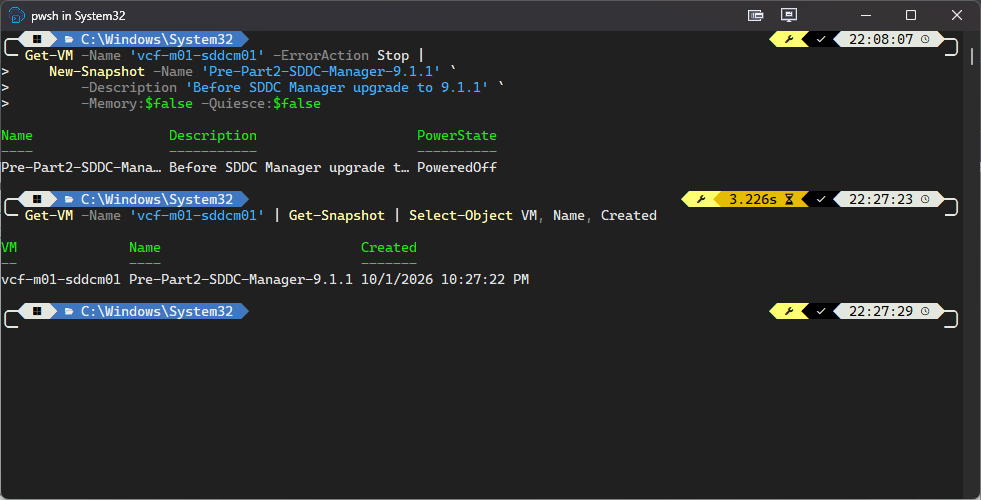Close the pwsh terminal window
This screenshot has height=500, width=981.
[x=957, y=16]
